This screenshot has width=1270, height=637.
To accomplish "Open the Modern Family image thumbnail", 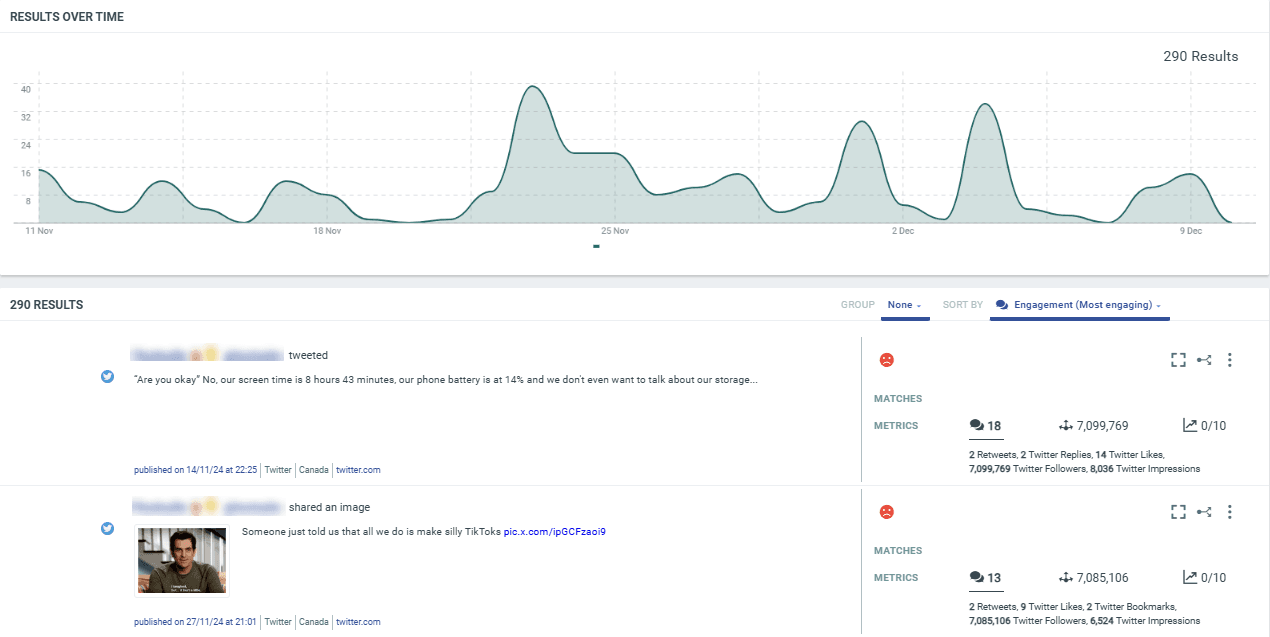I will (181, 561).
